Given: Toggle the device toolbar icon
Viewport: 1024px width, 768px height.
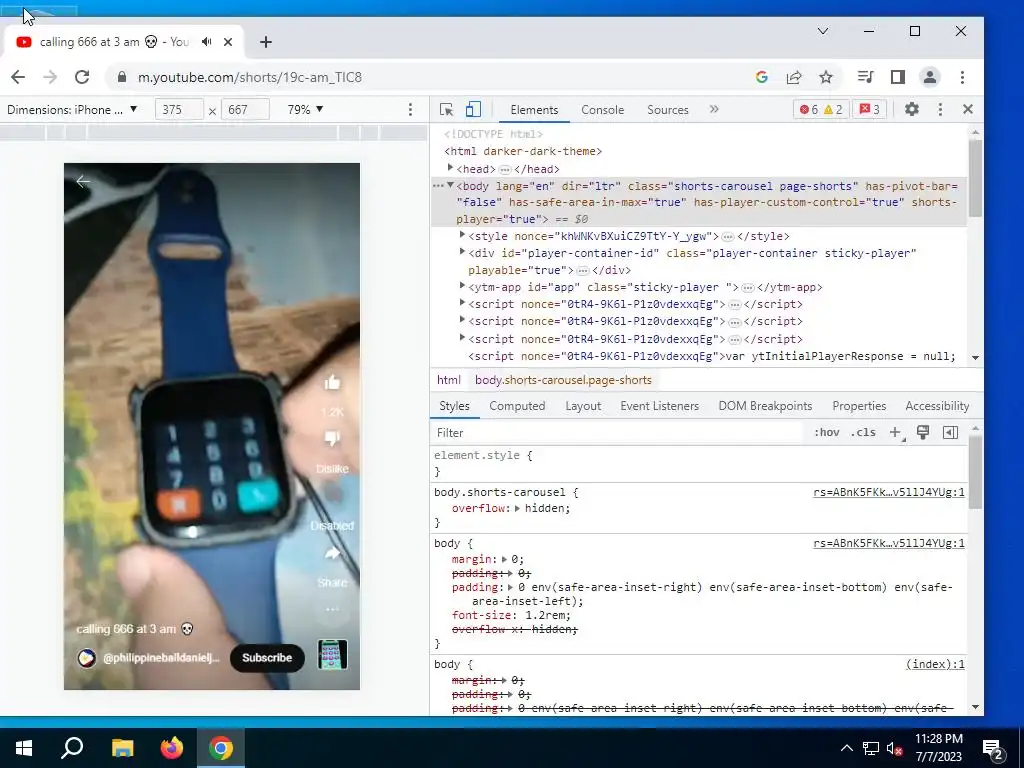Looking at the screenshot, I should pos(473,110).
